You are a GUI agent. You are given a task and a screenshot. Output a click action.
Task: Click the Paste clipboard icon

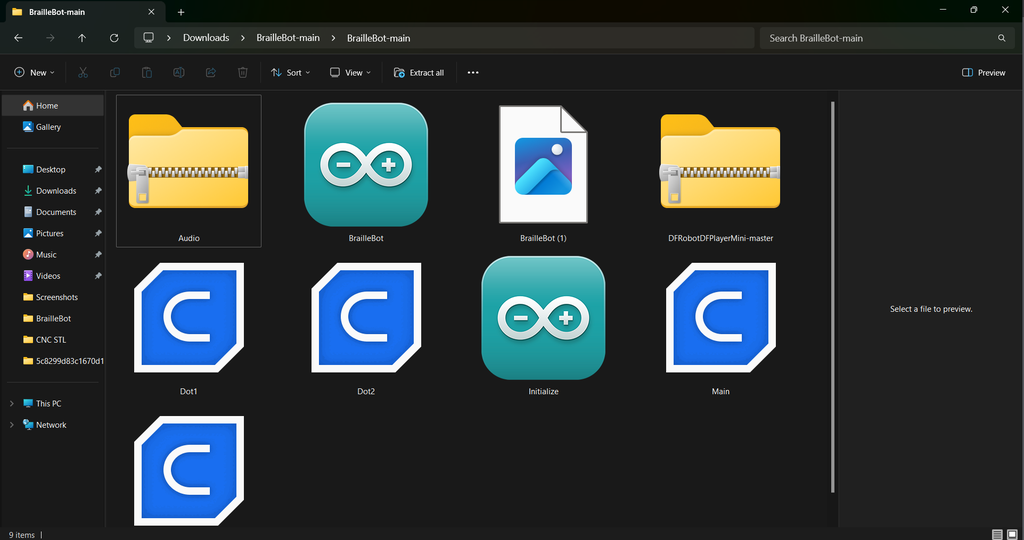click(x=147, y=72)
